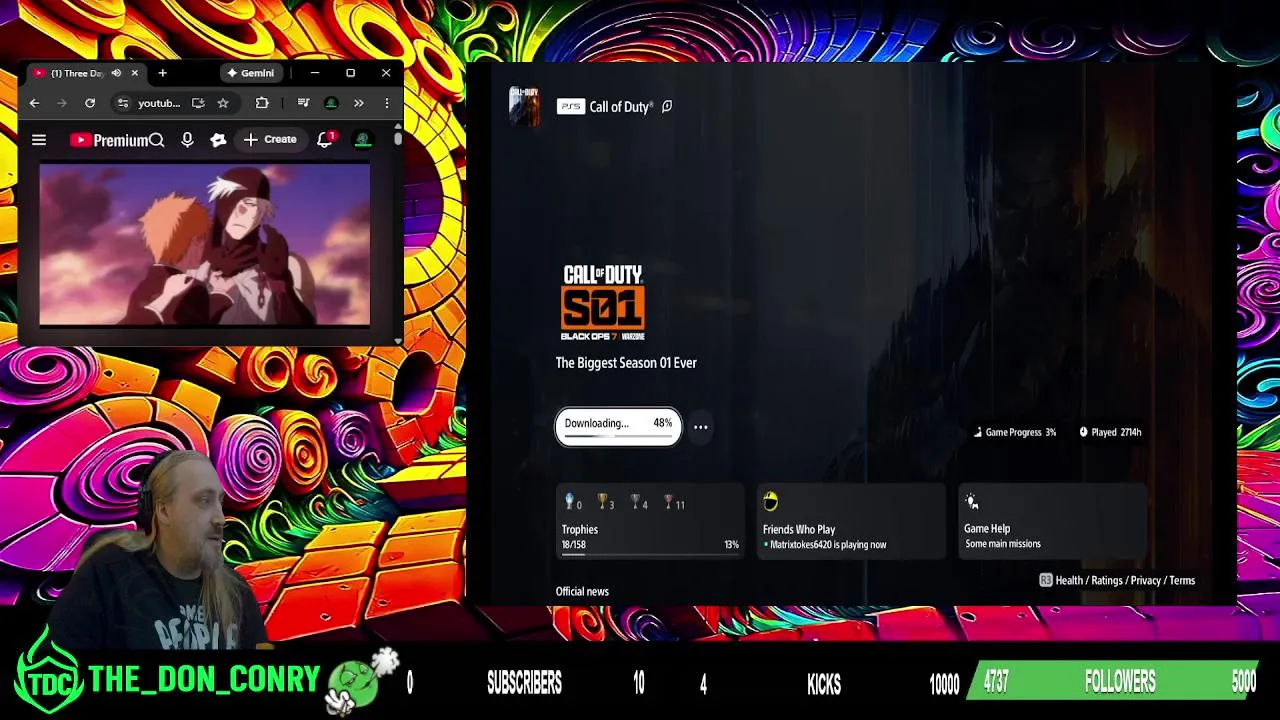The height and width of the screenshot is (720, 1280).
Task: Close the Three Days YouTube tab
Action: [x=134, y=73]
